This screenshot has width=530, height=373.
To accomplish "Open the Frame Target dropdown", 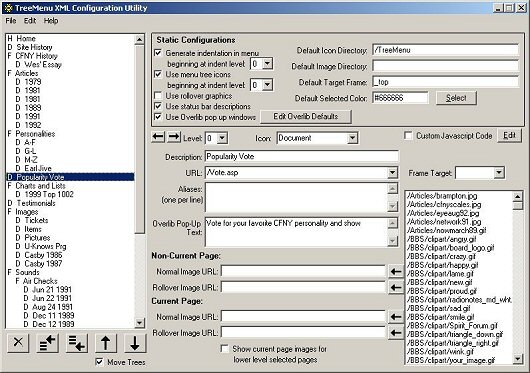I will (499, 173).
